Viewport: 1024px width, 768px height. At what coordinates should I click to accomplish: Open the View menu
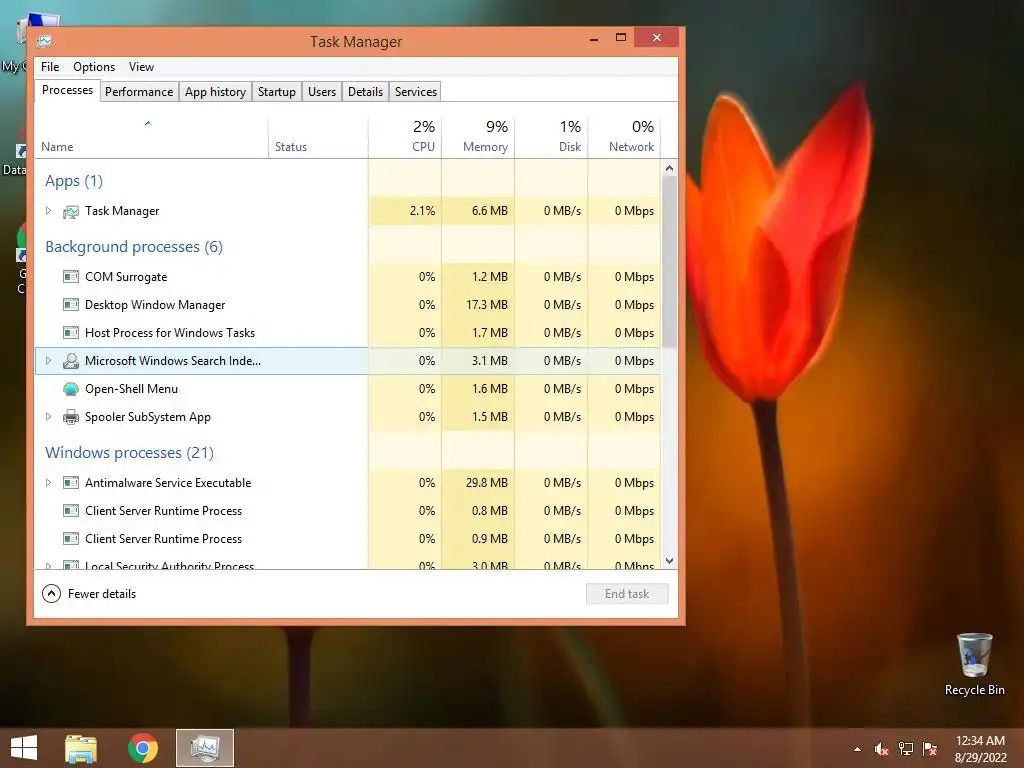click(141, 67)
